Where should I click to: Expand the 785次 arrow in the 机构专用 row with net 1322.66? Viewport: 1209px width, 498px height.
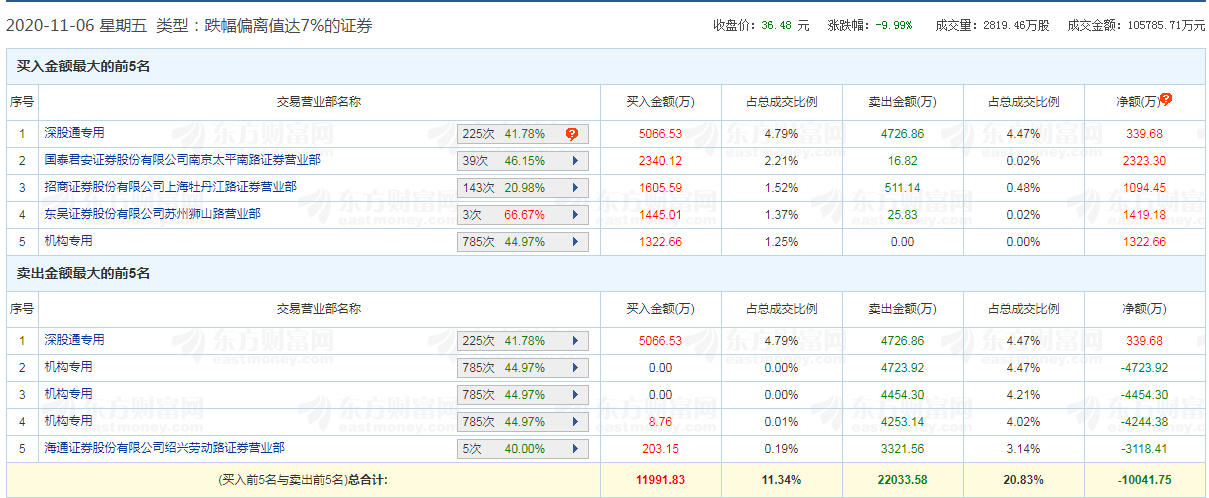575,241
